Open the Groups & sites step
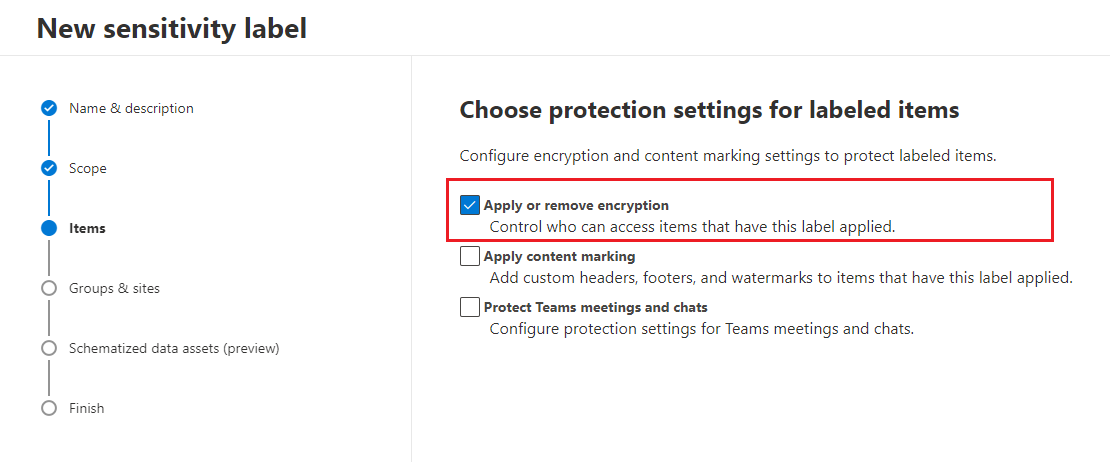The image size is (1110, 462). point(114,288)
